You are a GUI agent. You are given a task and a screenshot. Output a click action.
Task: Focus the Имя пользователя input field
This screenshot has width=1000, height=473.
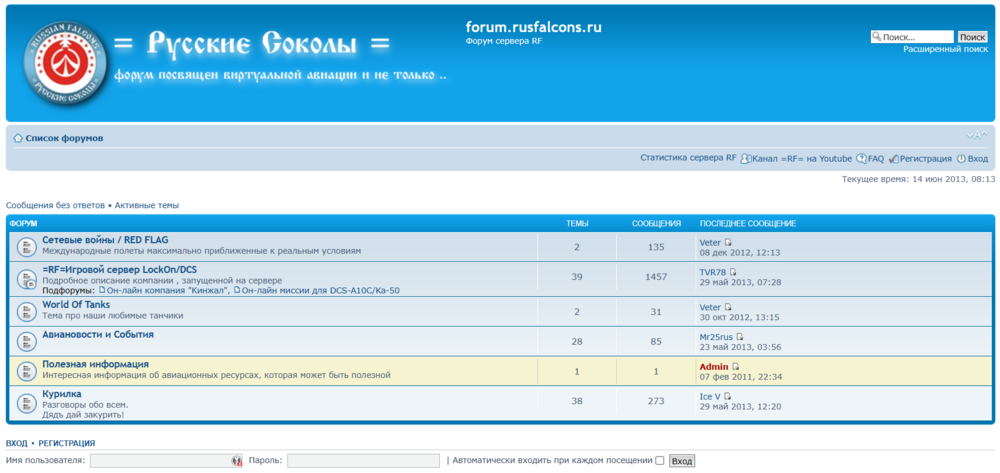[x=166, y=461]
